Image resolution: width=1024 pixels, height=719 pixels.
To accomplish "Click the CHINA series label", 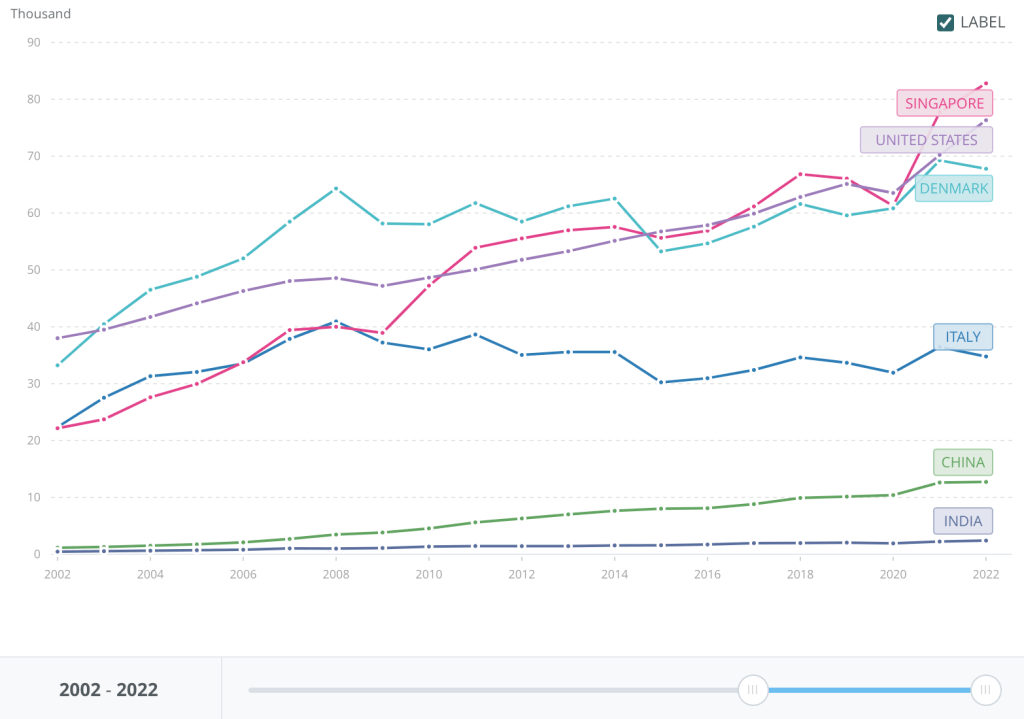I will point(963,462).
